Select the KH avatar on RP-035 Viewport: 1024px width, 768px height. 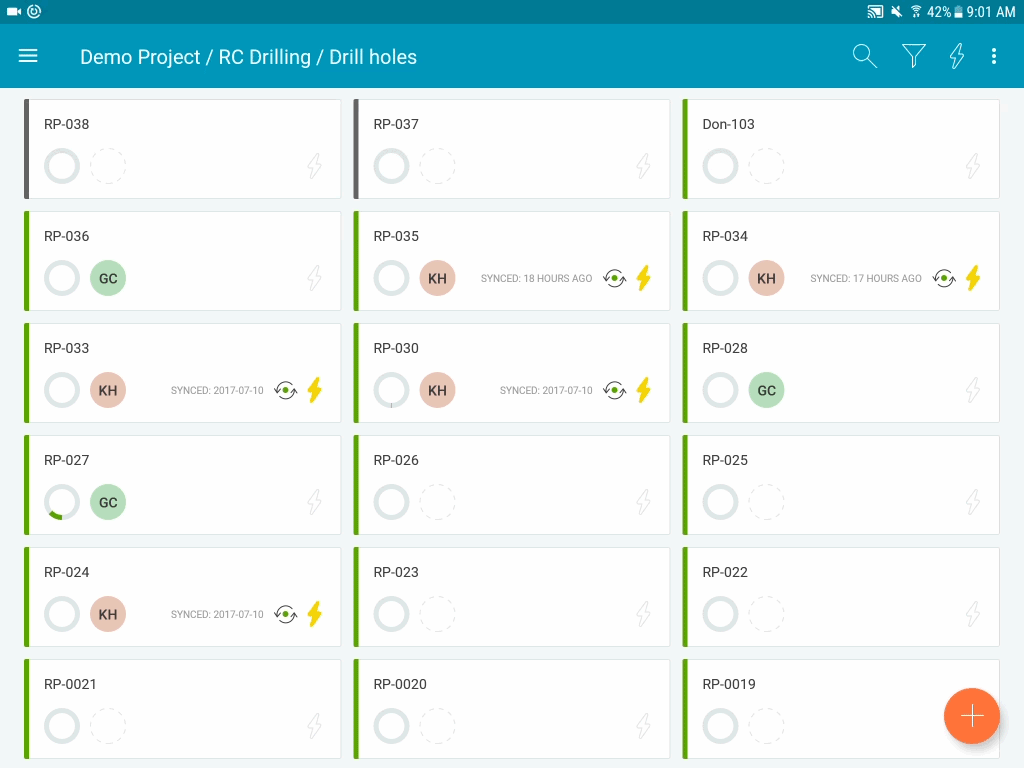click(x=437, y=278)
